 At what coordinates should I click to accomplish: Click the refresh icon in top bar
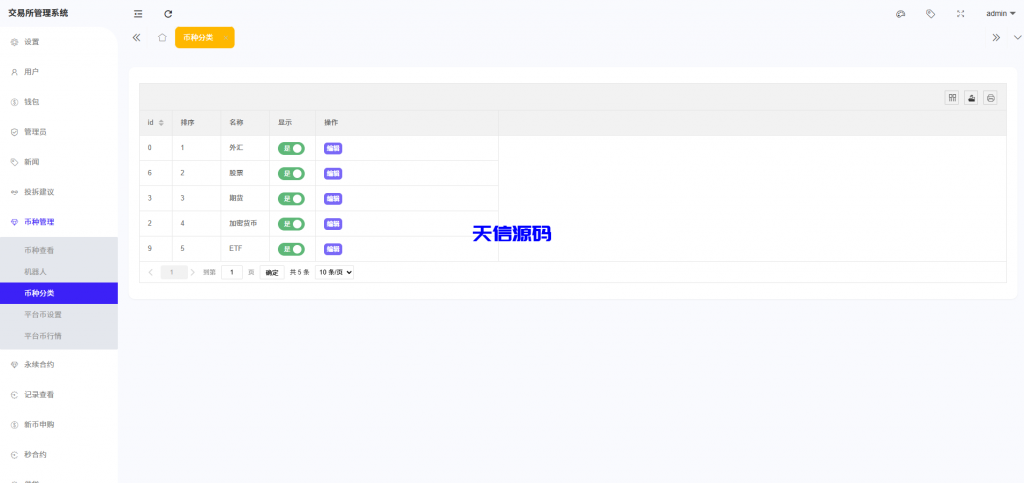click(168, 14)
